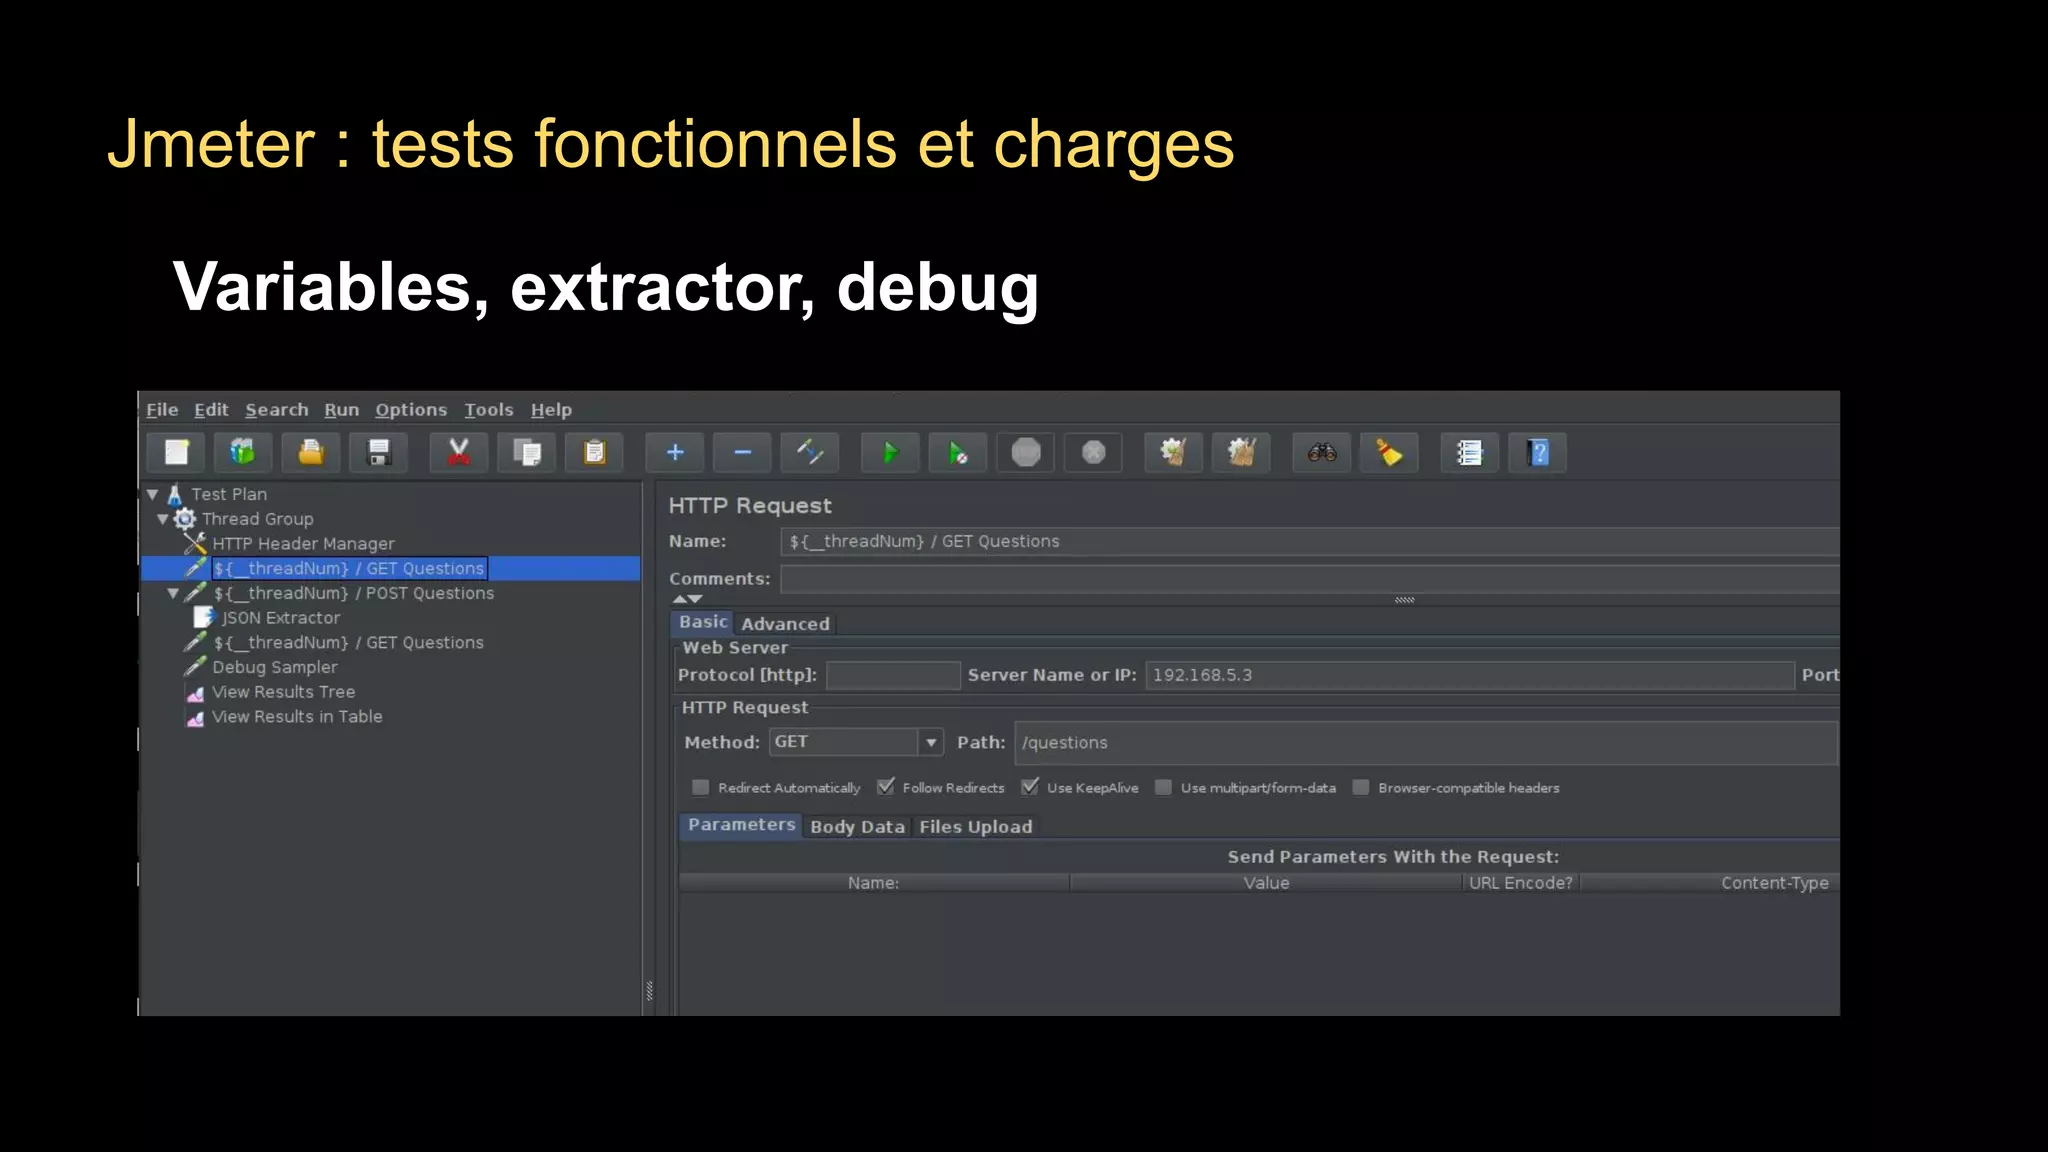Open the Search menu
The width and height of the screenshot is (2048, 1152).
click(x=277, y=410)
